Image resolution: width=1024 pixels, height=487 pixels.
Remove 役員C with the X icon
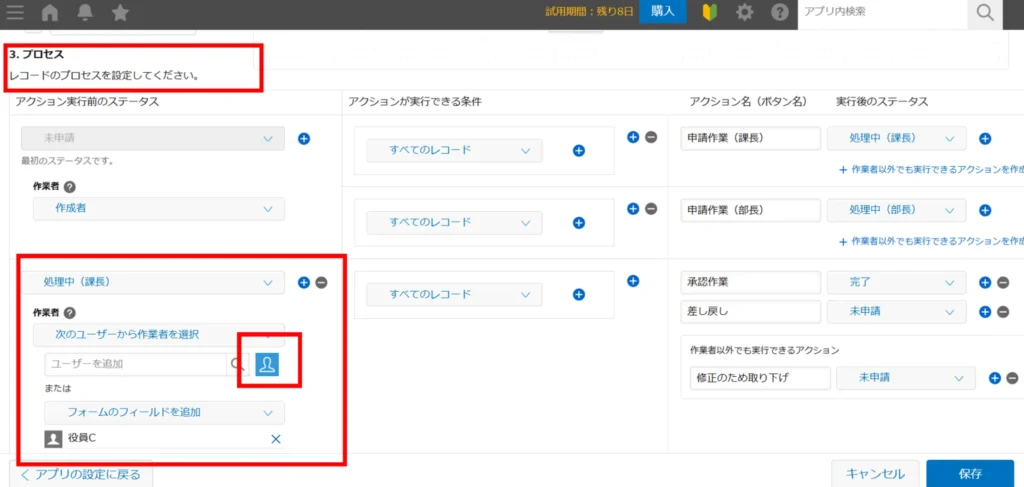pos(276,439)
